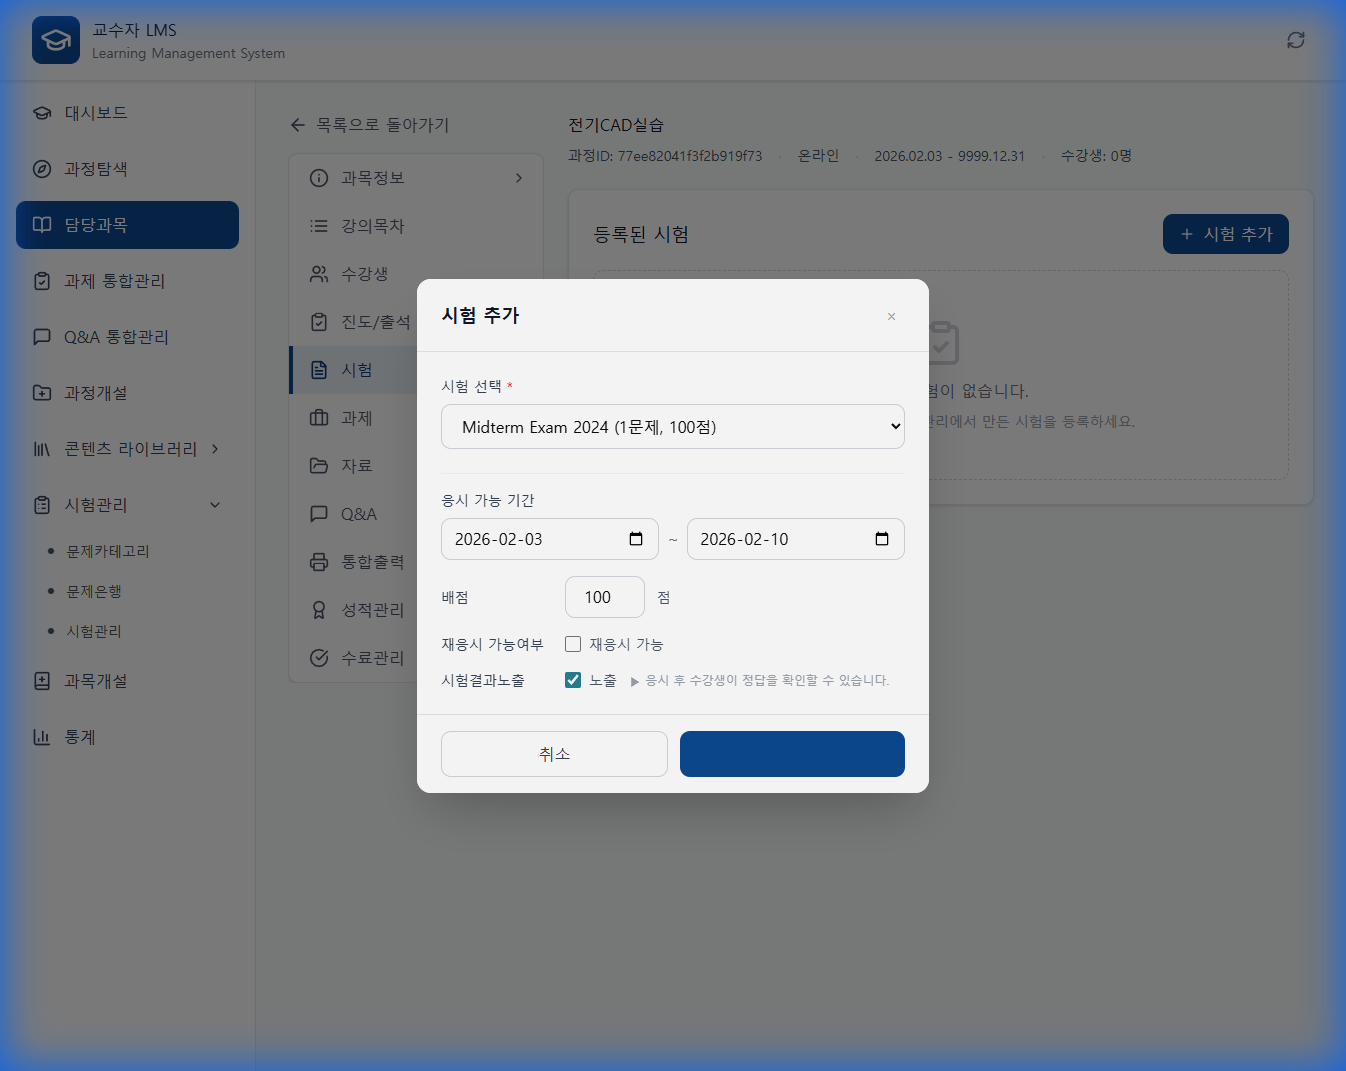Open the Midterm Exam 2024 selection dropdown
1346x1071 pixels.
(672, 426)
